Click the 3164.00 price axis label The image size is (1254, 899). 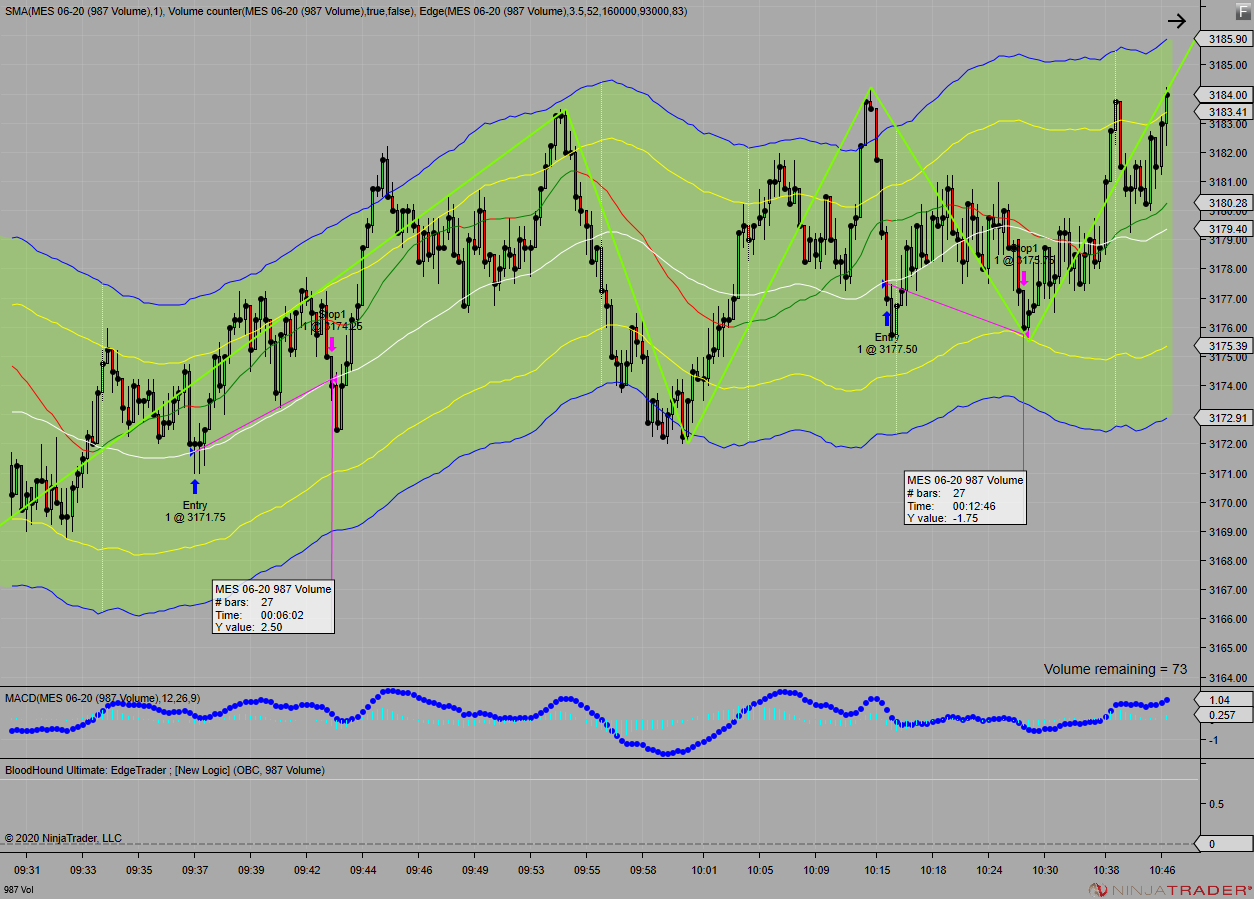click(1227, 677)
